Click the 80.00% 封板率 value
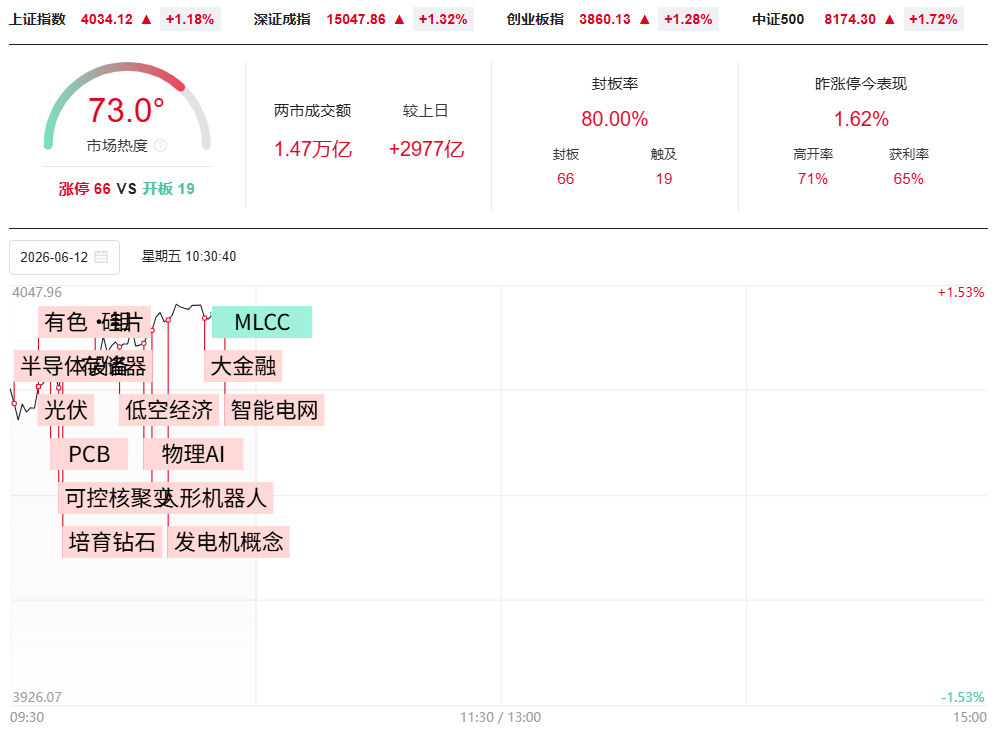 click(614, 119)
